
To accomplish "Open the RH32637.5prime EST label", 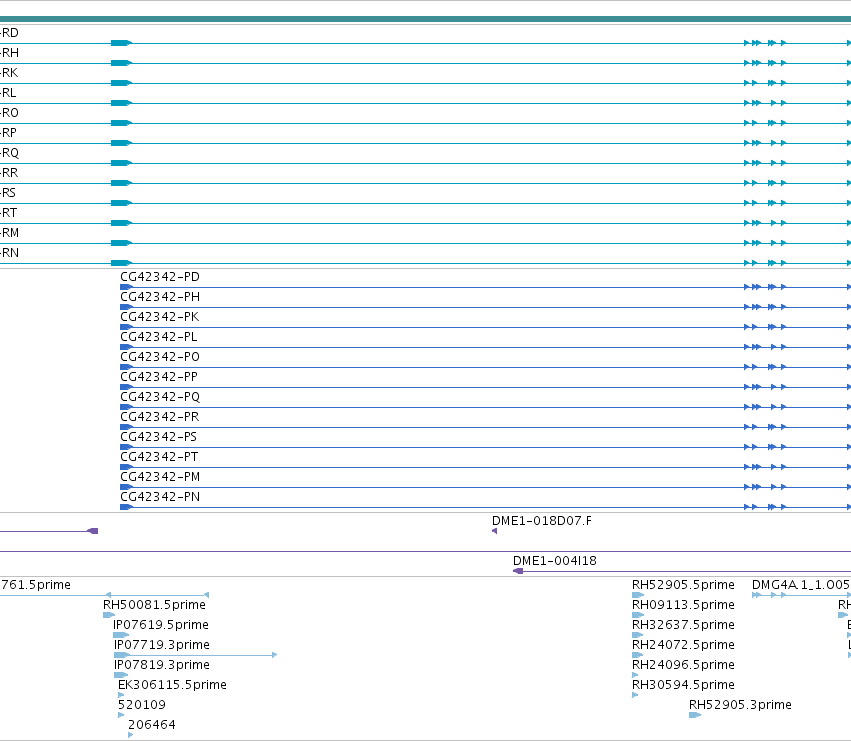I will pos(683,625).
